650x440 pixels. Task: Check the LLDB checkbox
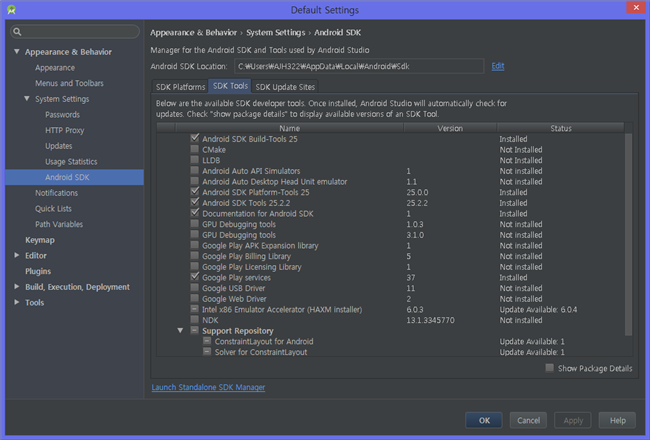(x=194, y=160)
